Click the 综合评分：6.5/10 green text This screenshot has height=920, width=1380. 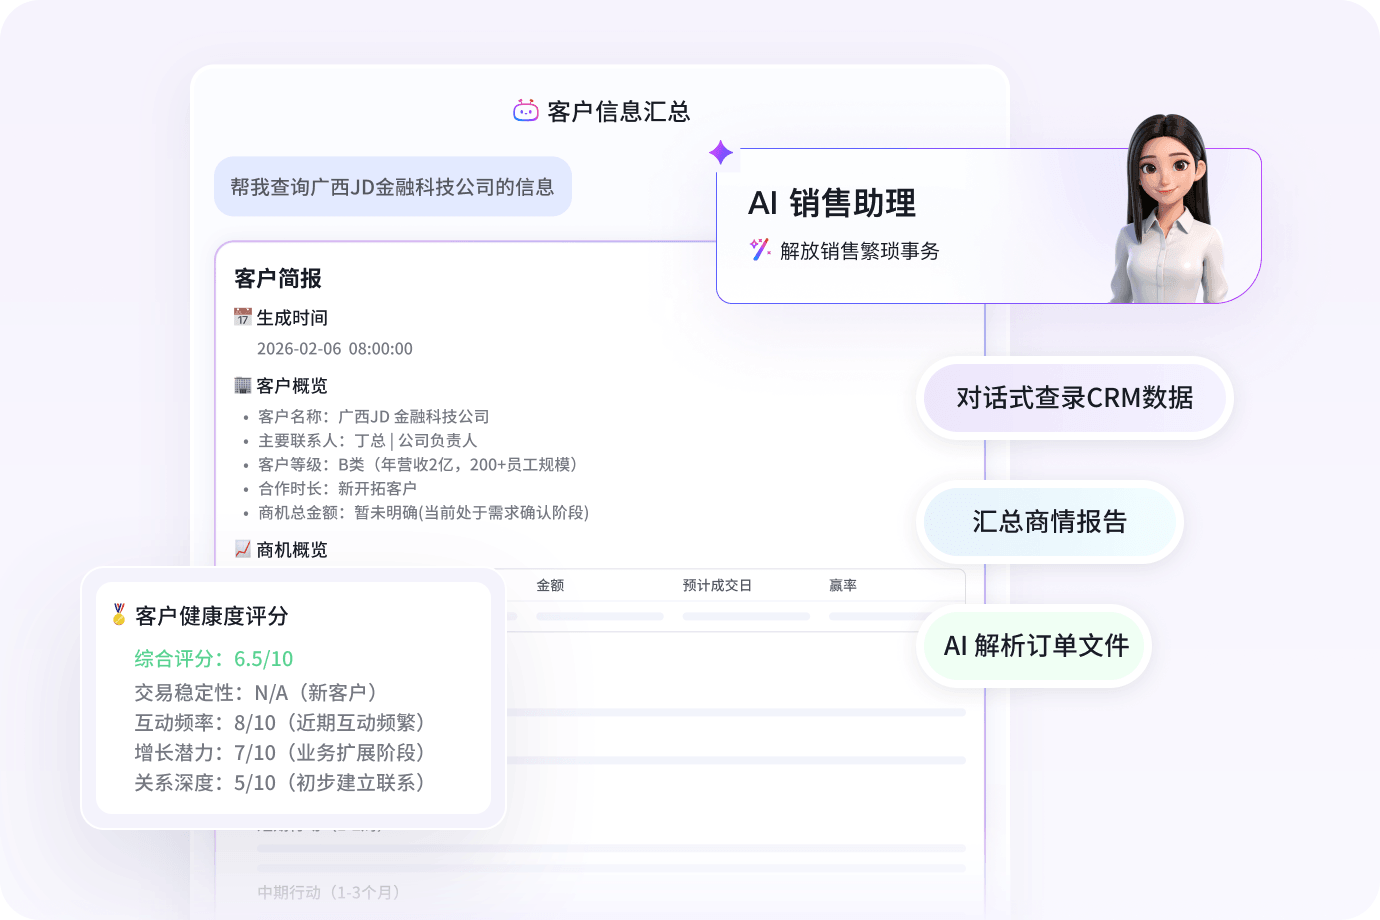coord(214,659)
